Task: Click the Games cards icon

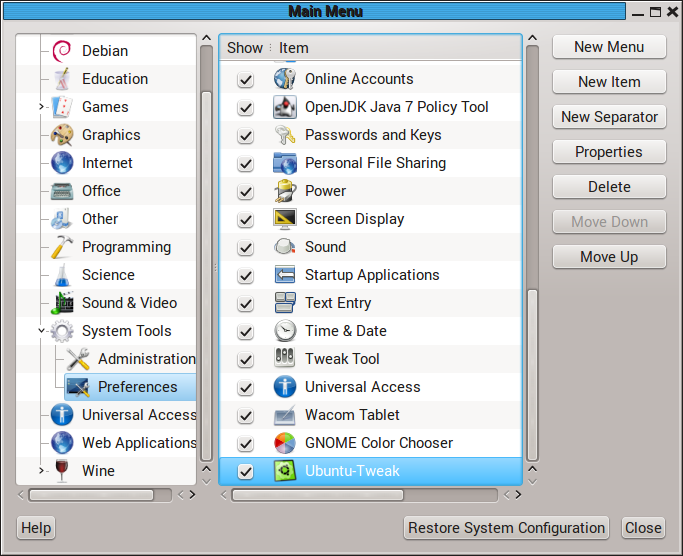Action: [62, 107]
